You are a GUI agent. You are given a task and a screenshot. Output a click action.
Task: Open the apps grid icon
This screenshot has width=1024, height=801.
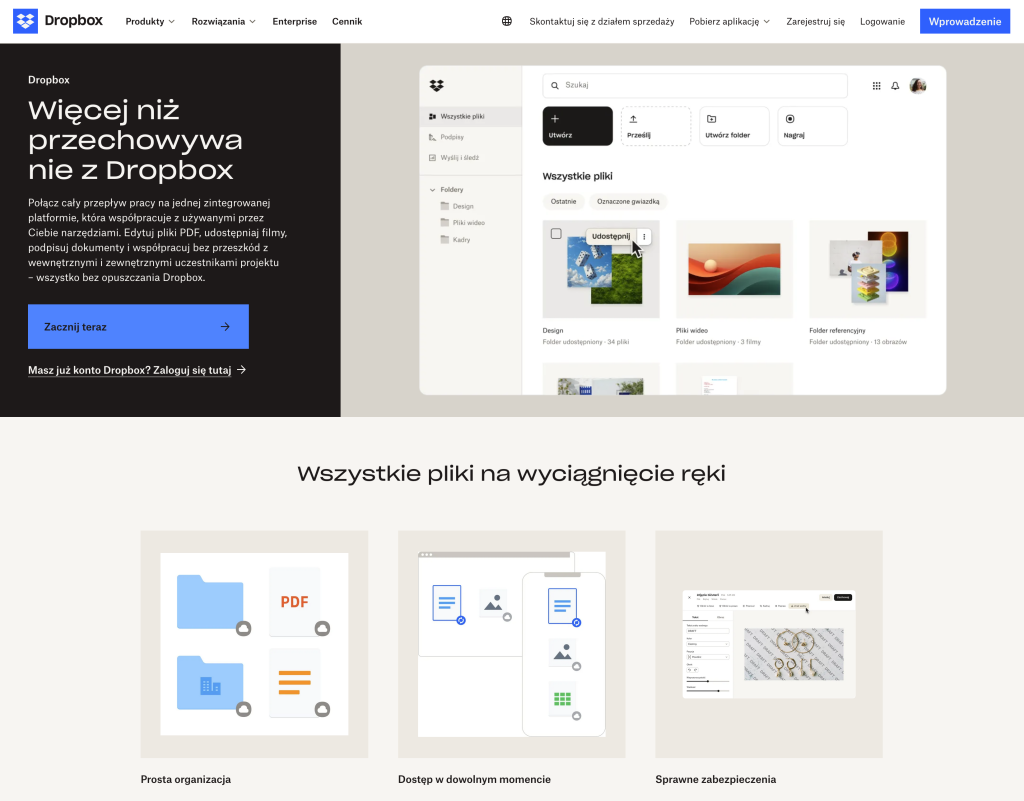click(876, 86)
